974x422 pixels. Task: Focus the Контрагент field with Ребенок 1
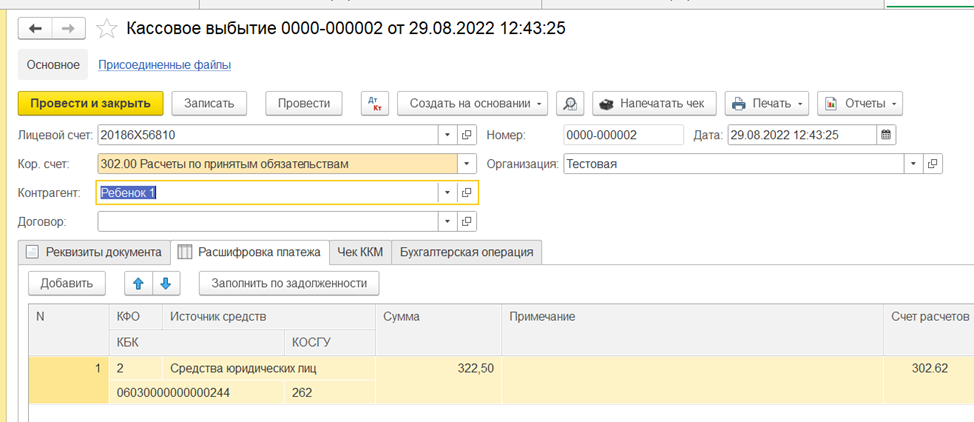pyautogui.click(x=268, y=193)
